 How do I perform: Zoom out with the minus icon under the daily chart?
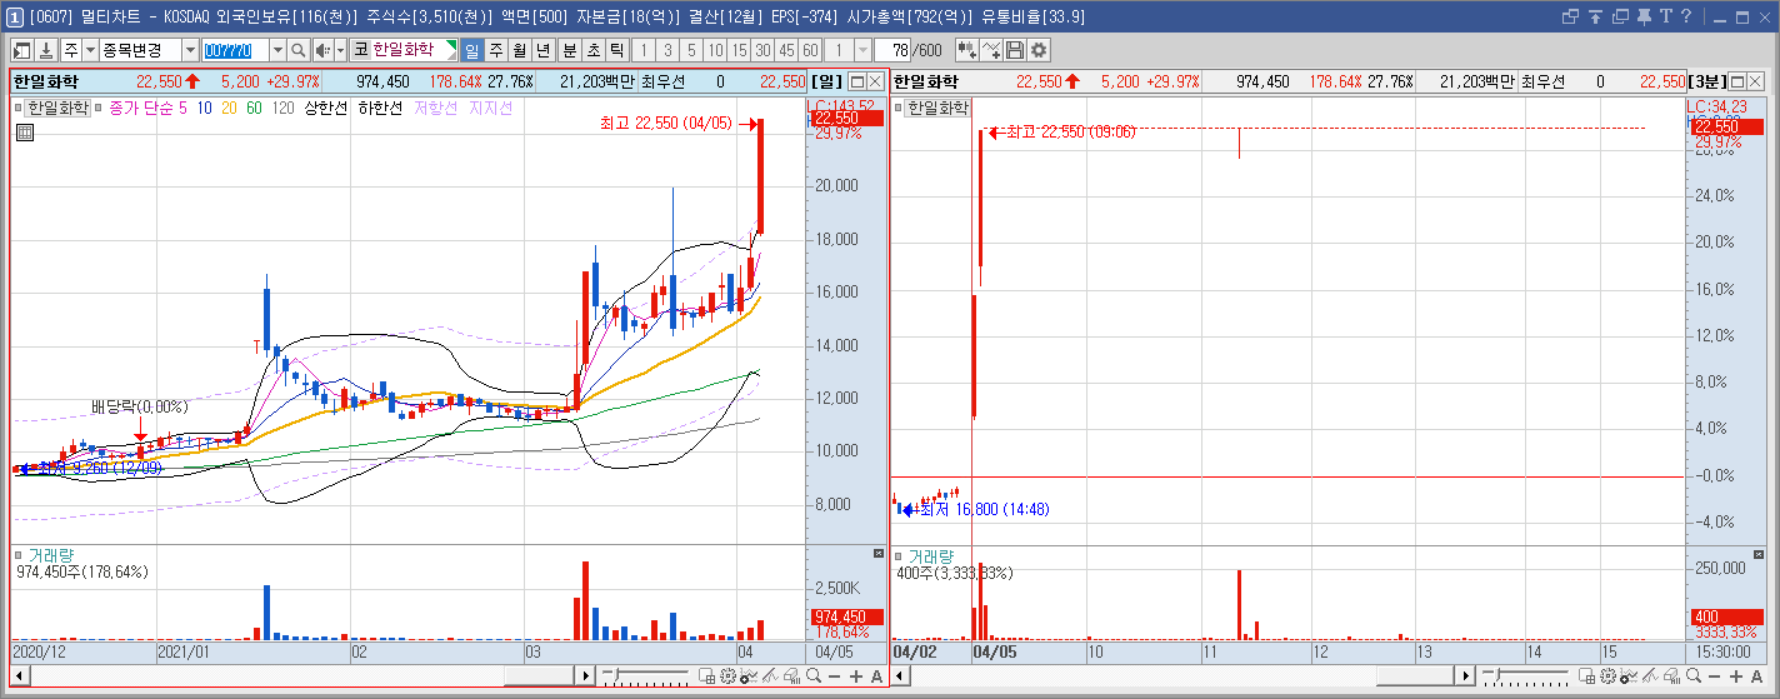[x=835, y=677]
